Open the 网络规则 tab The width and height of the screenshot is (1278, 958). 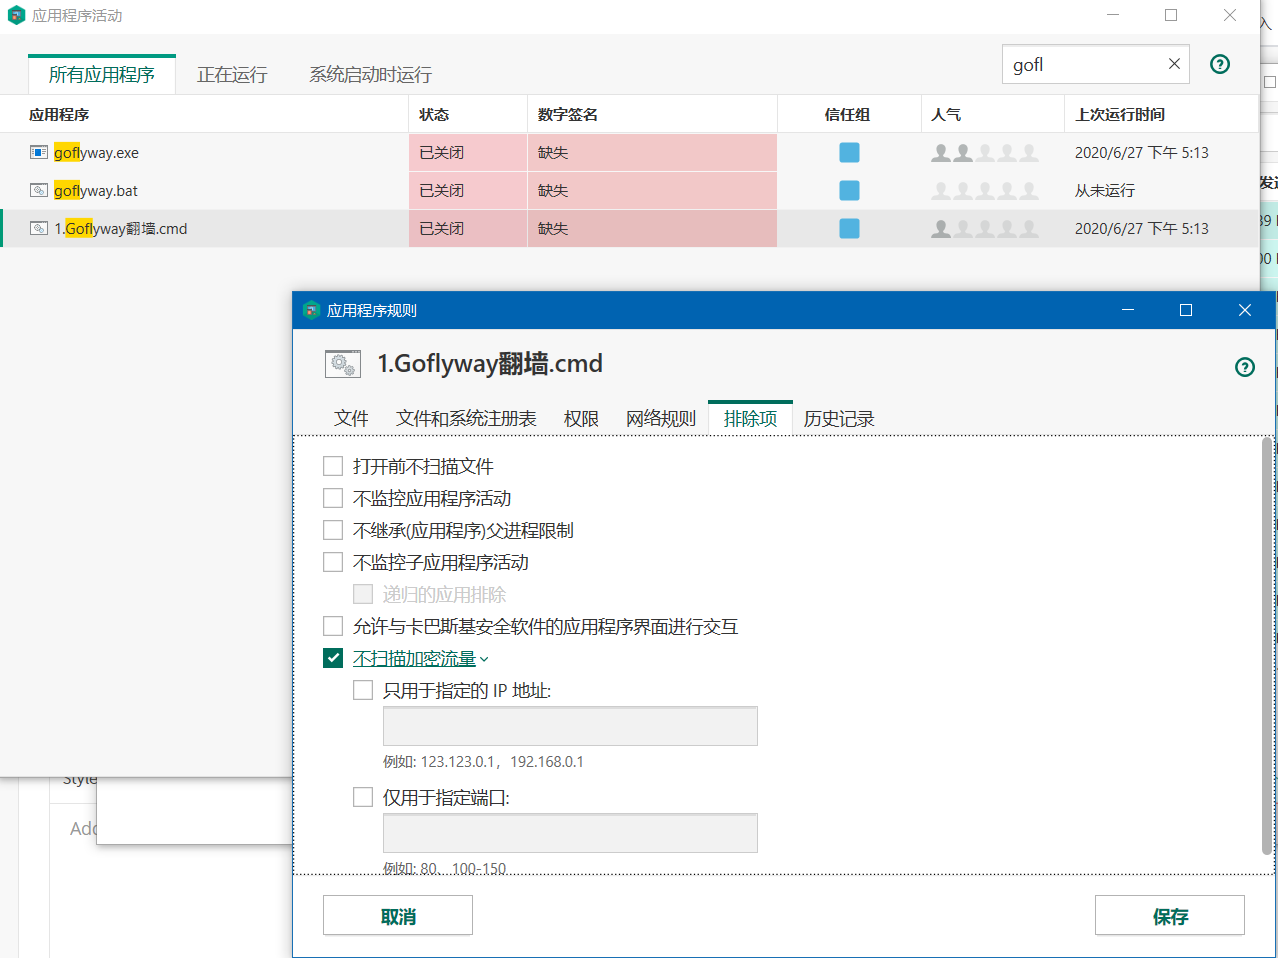click(661, 418)
